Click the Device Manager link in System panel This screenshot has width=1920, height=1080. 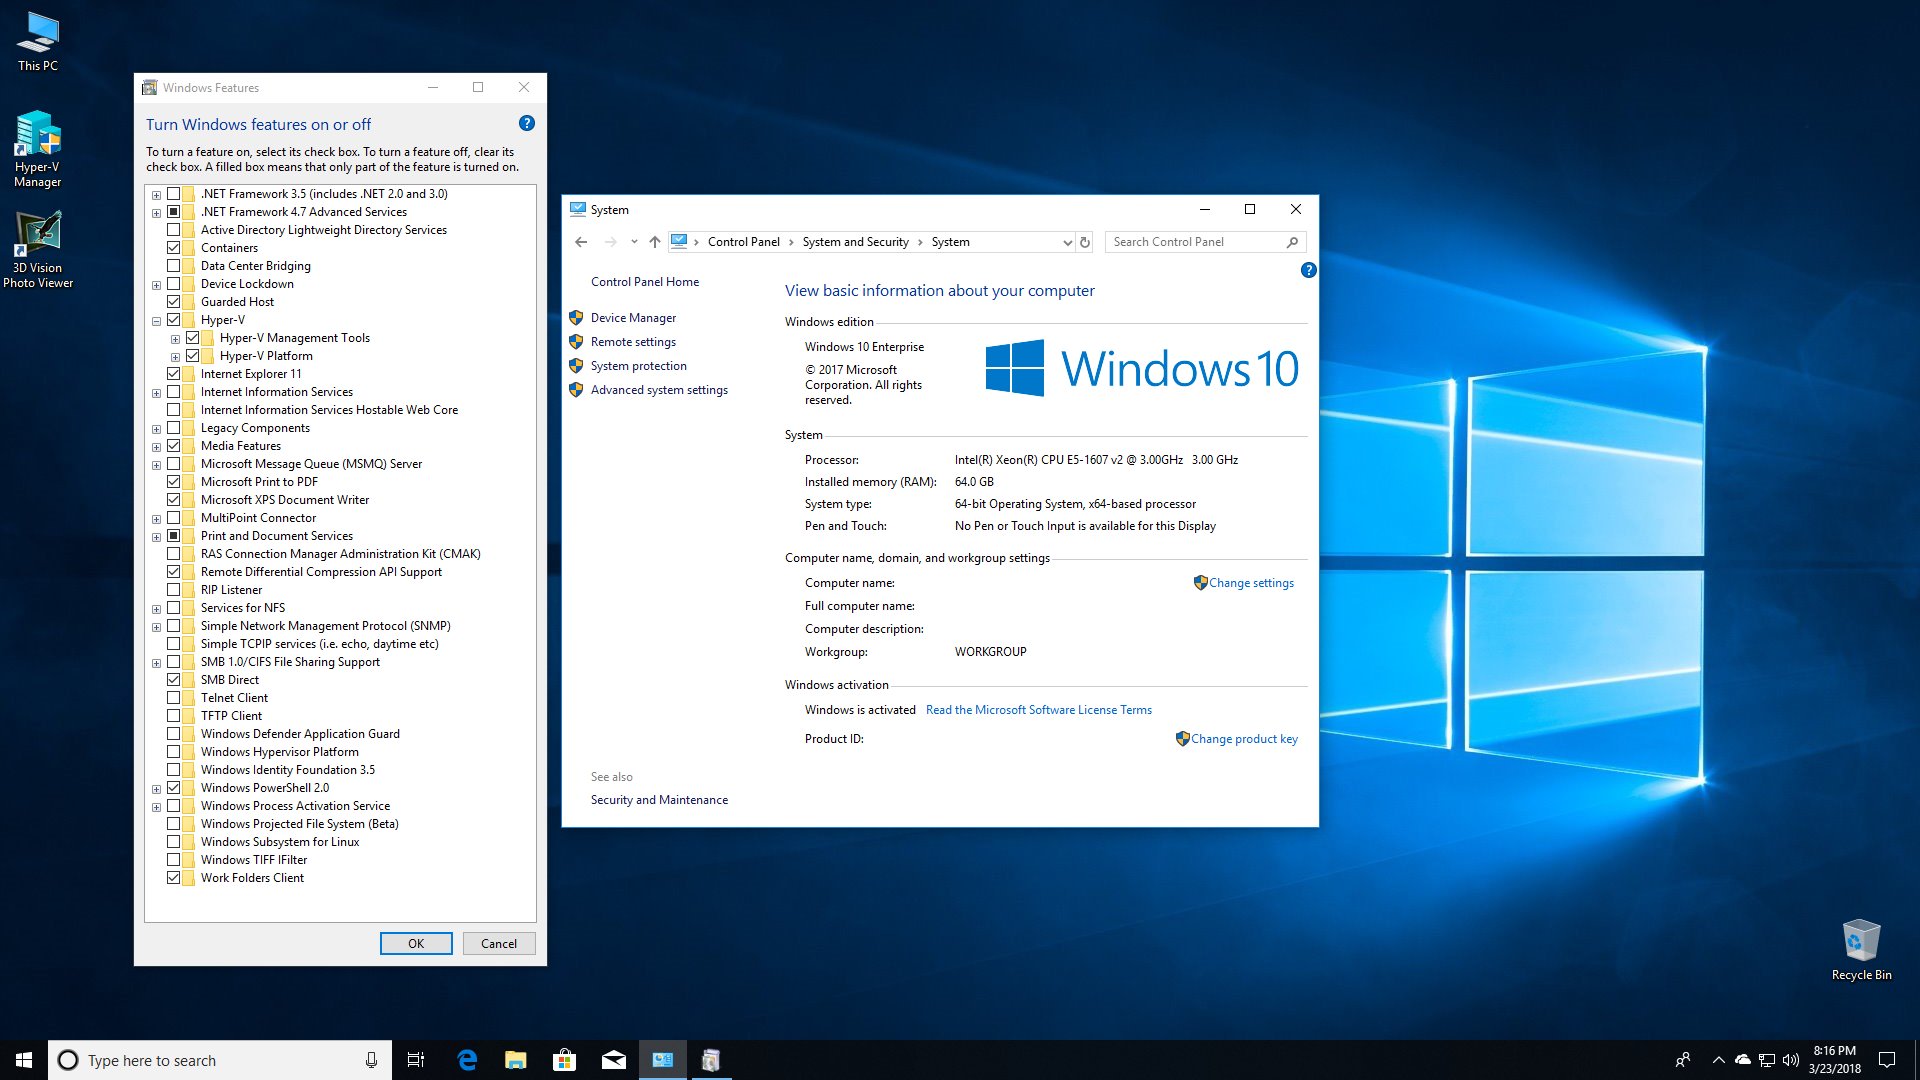pos(633,316)
